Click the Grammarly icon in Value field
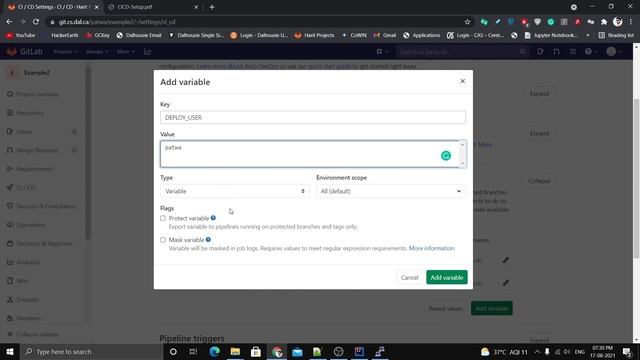 click(446, 156)
